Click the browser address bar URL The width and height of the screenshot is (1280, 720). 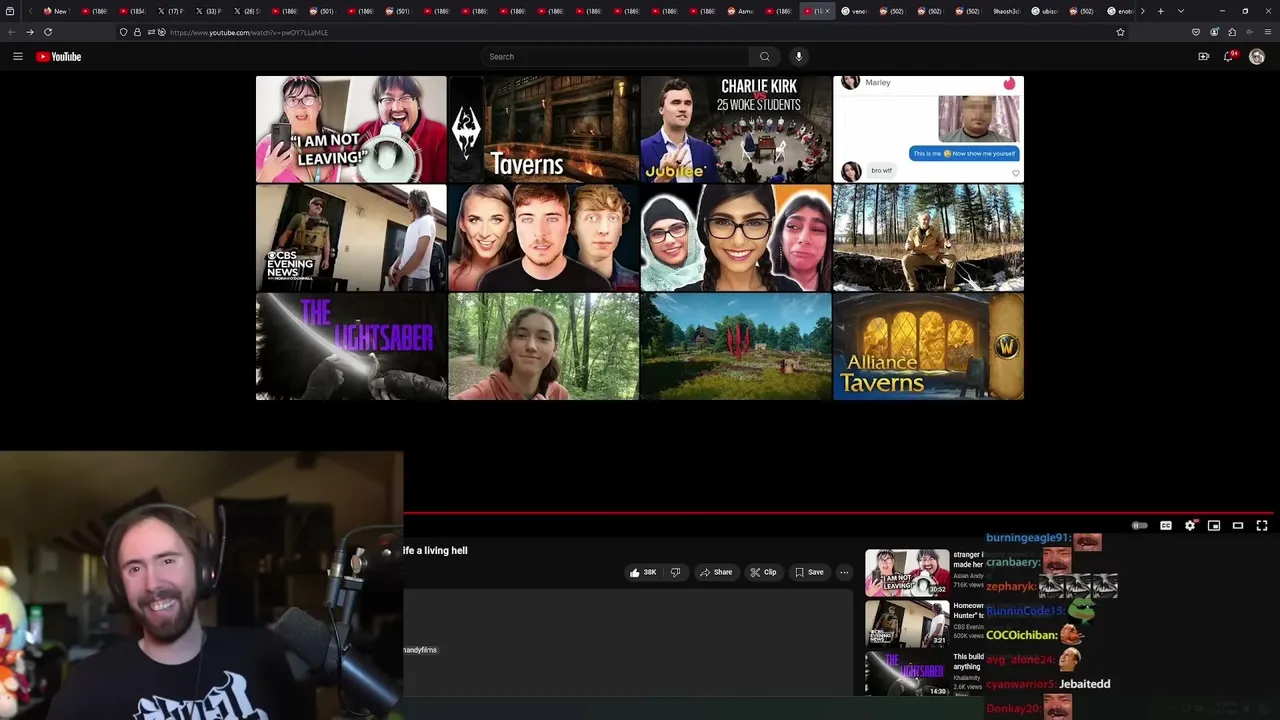pos(249,32)
